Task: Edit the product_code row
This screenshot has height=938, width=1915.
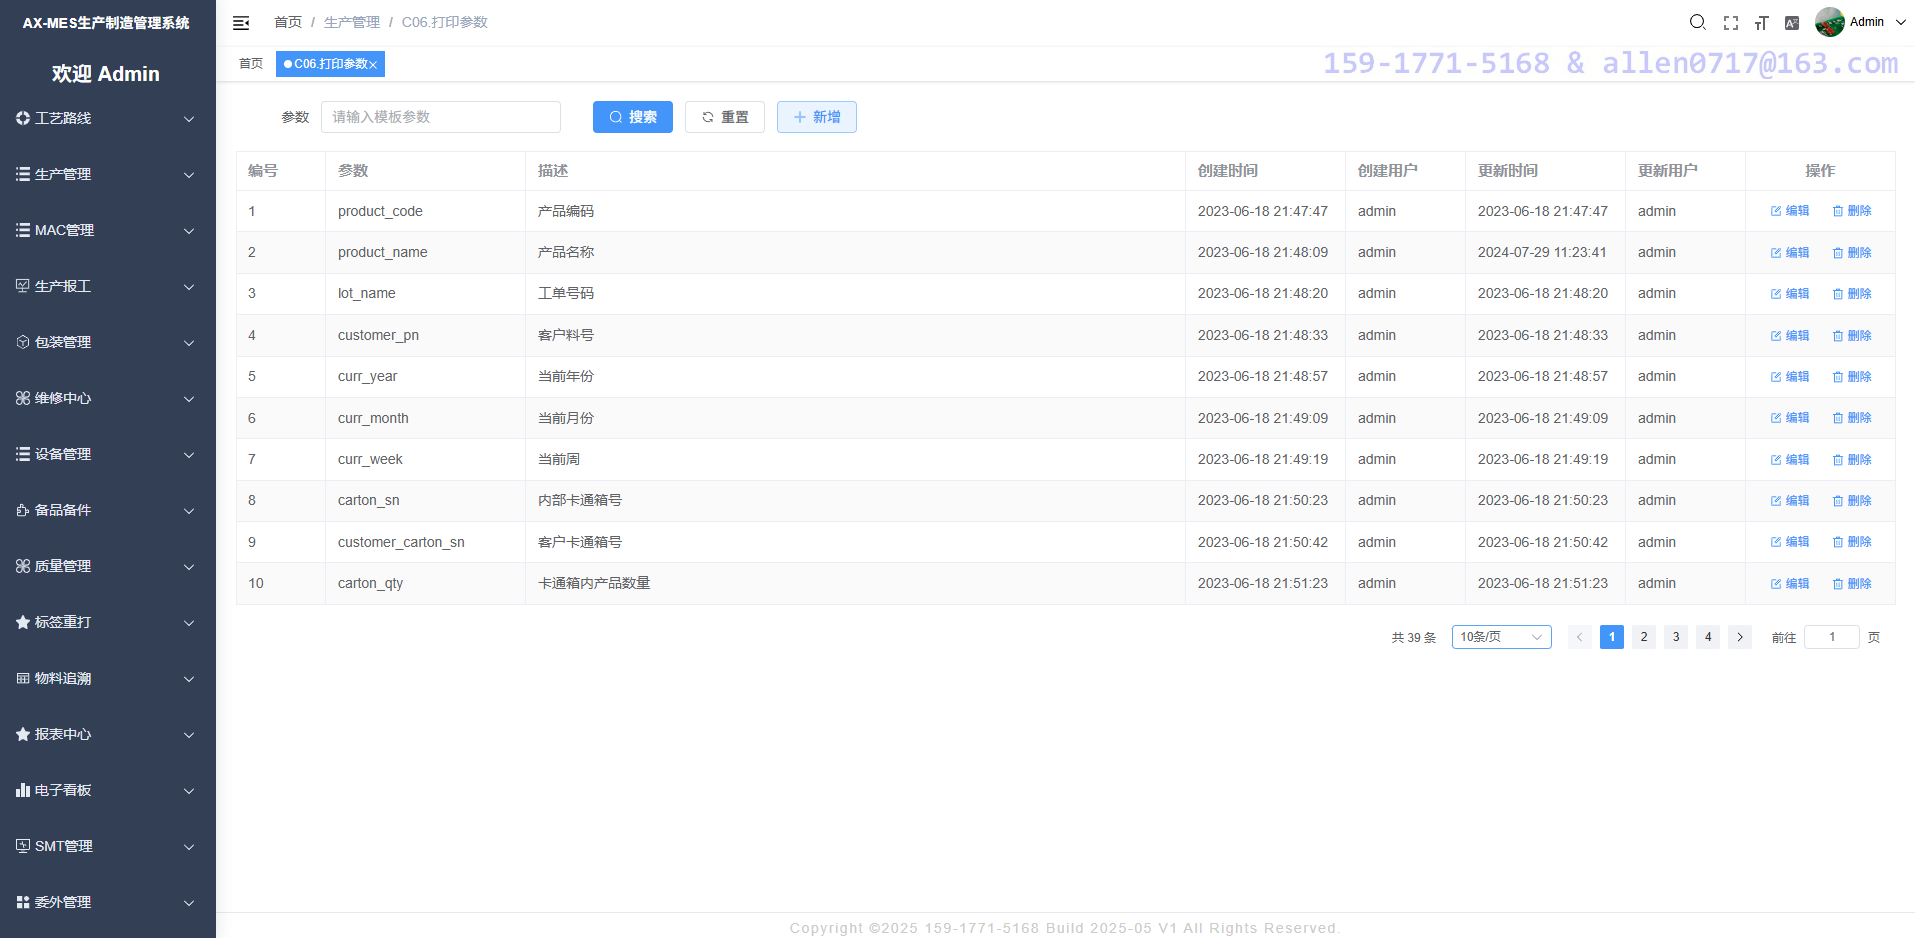Action: click(1790, 211)
